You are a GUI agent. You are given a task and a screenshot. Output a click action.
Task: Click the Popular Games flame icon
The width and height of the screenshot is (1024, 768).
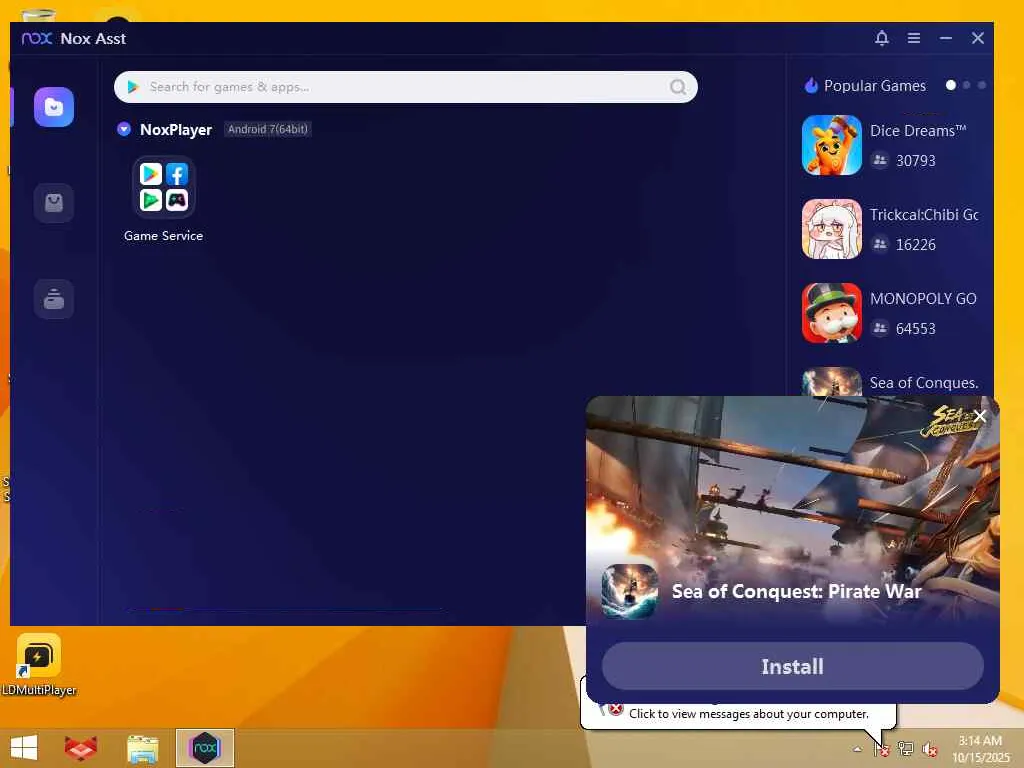(811, 85)
